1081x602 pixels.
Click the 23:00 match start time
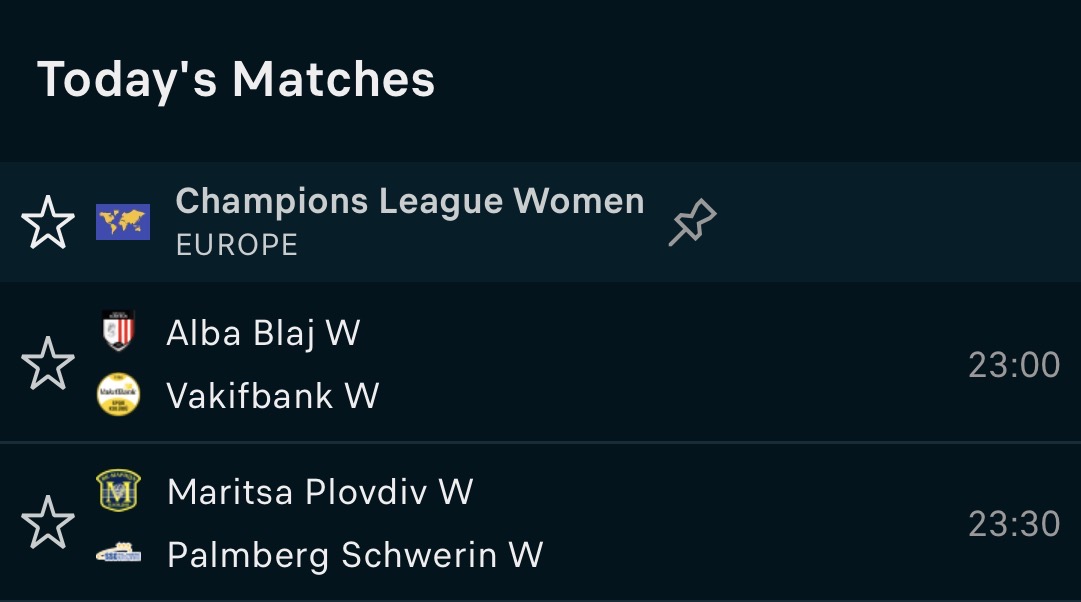click(x=1013, y=365)
